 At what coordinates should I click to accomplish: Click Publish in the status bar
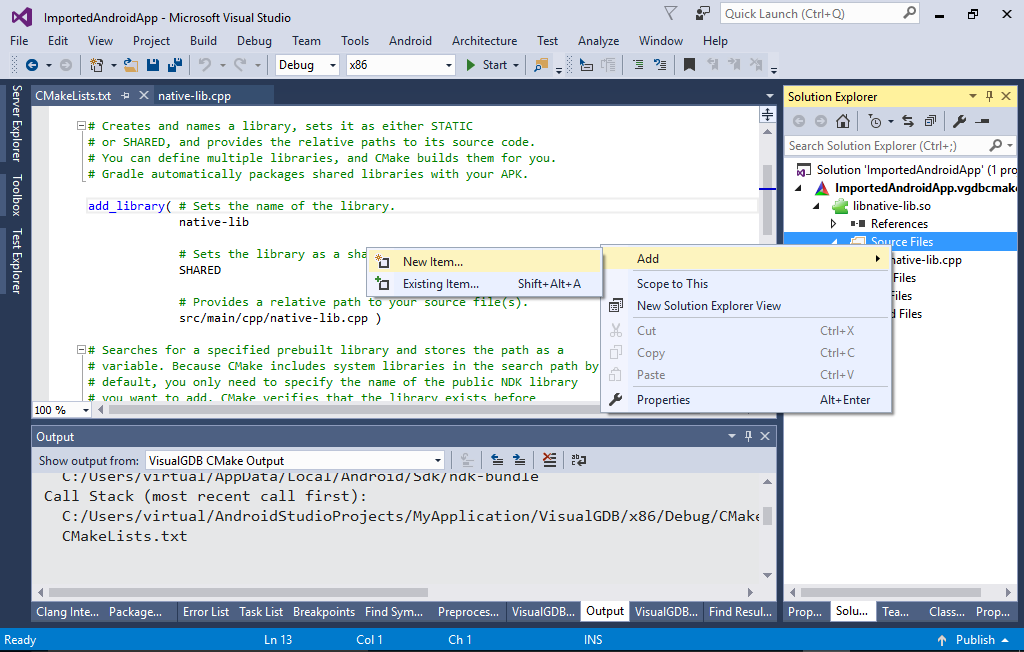click(x=973, y=640)
